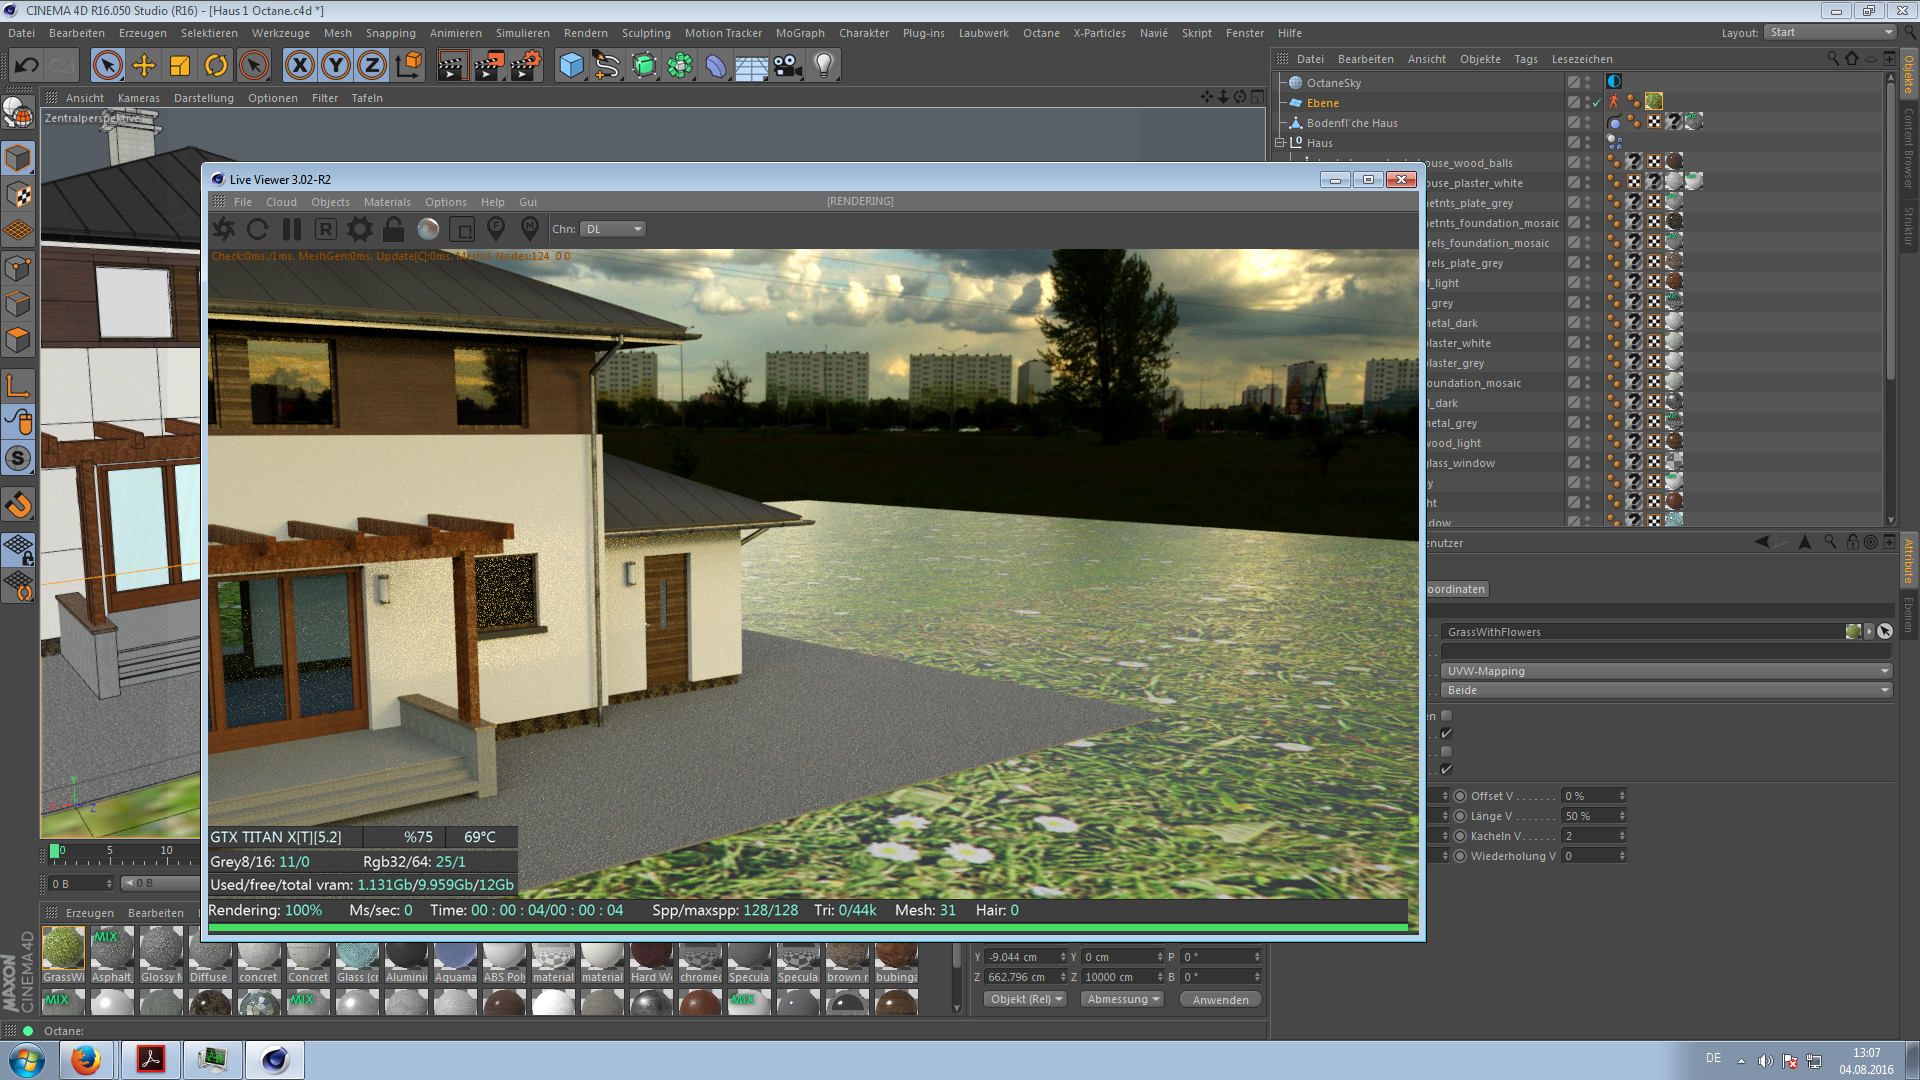Screen dimensions: 1920x1080
Task: Collapse the Haus object tree
Action: tap(1279, 143)
